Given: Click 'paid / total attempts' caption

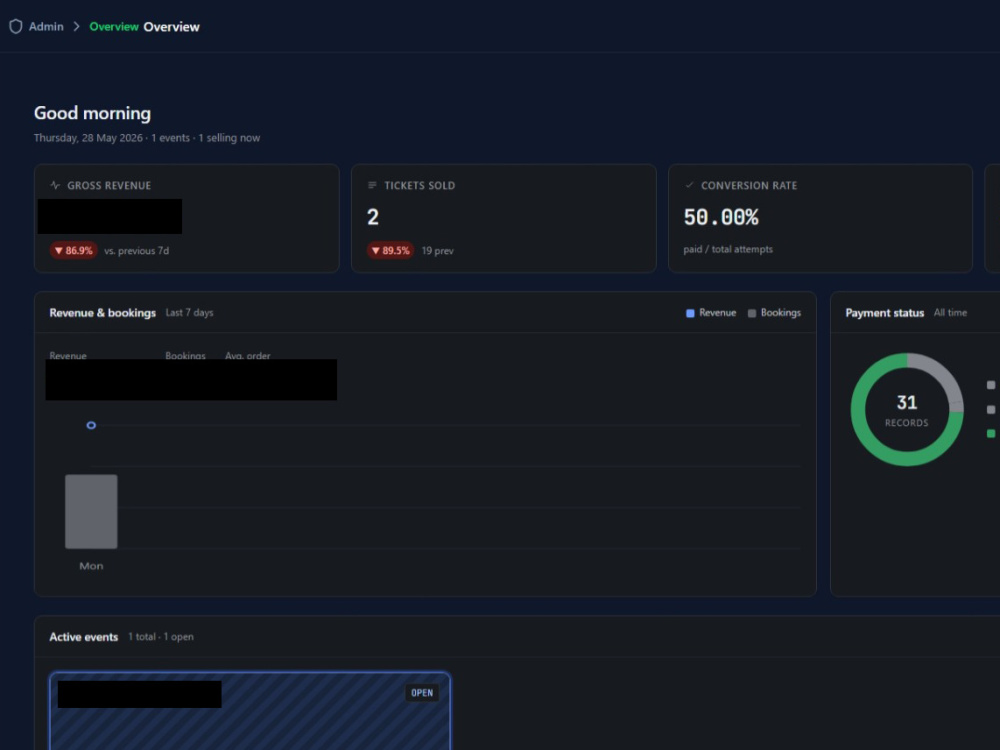Looking at the screenshot, I should (x=728, y=249).
